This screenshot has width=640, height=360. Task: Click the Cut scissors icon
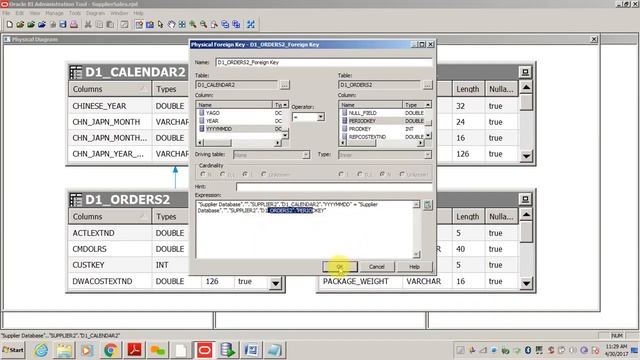[x=88, y=24]
